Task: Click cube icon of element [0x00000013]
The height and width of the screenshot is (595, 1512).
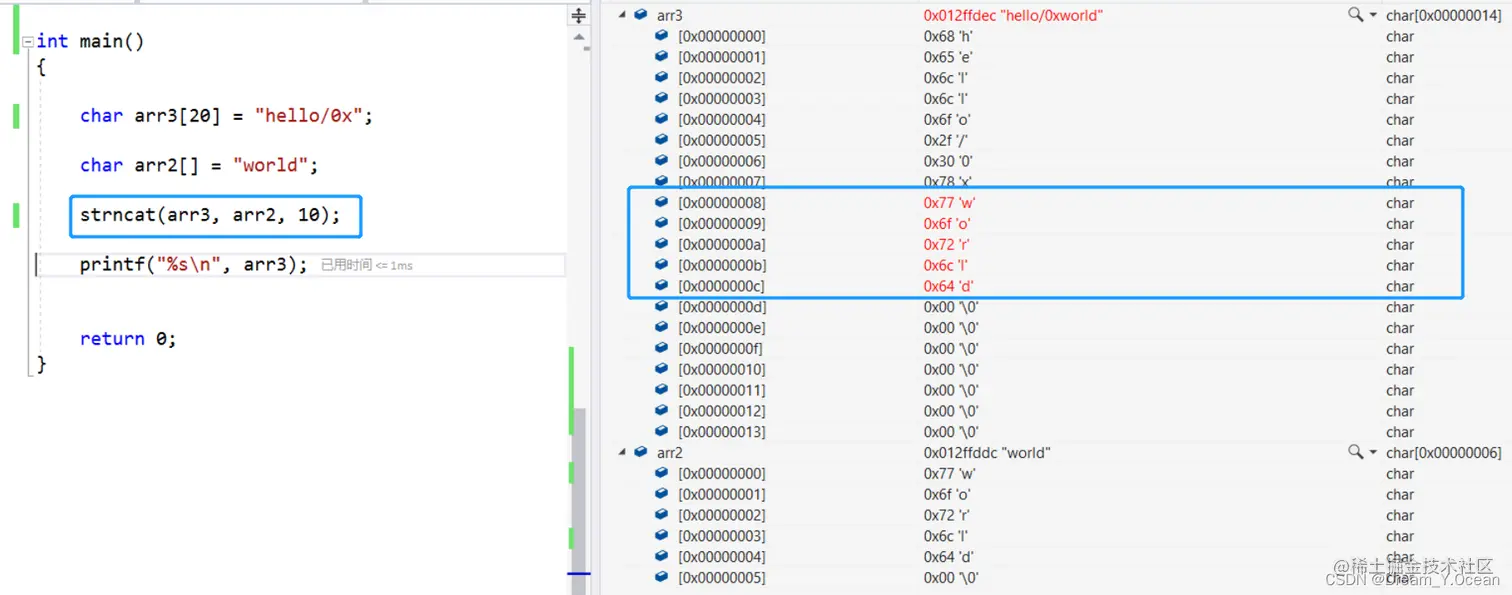Action: [x=661, y=432]
